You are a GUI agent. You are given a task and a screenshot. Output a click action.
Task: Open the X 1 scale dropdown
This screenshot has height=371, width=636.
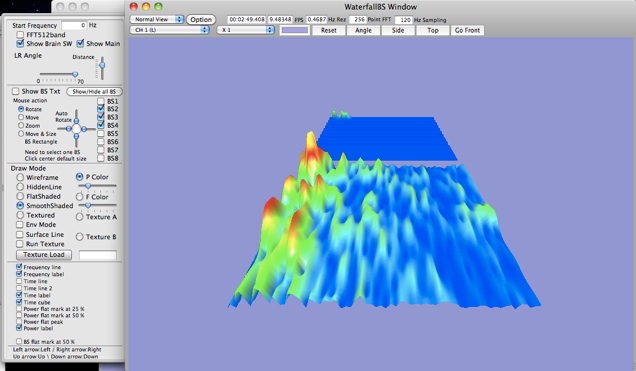pyautogui.click(x=246, y=30)
